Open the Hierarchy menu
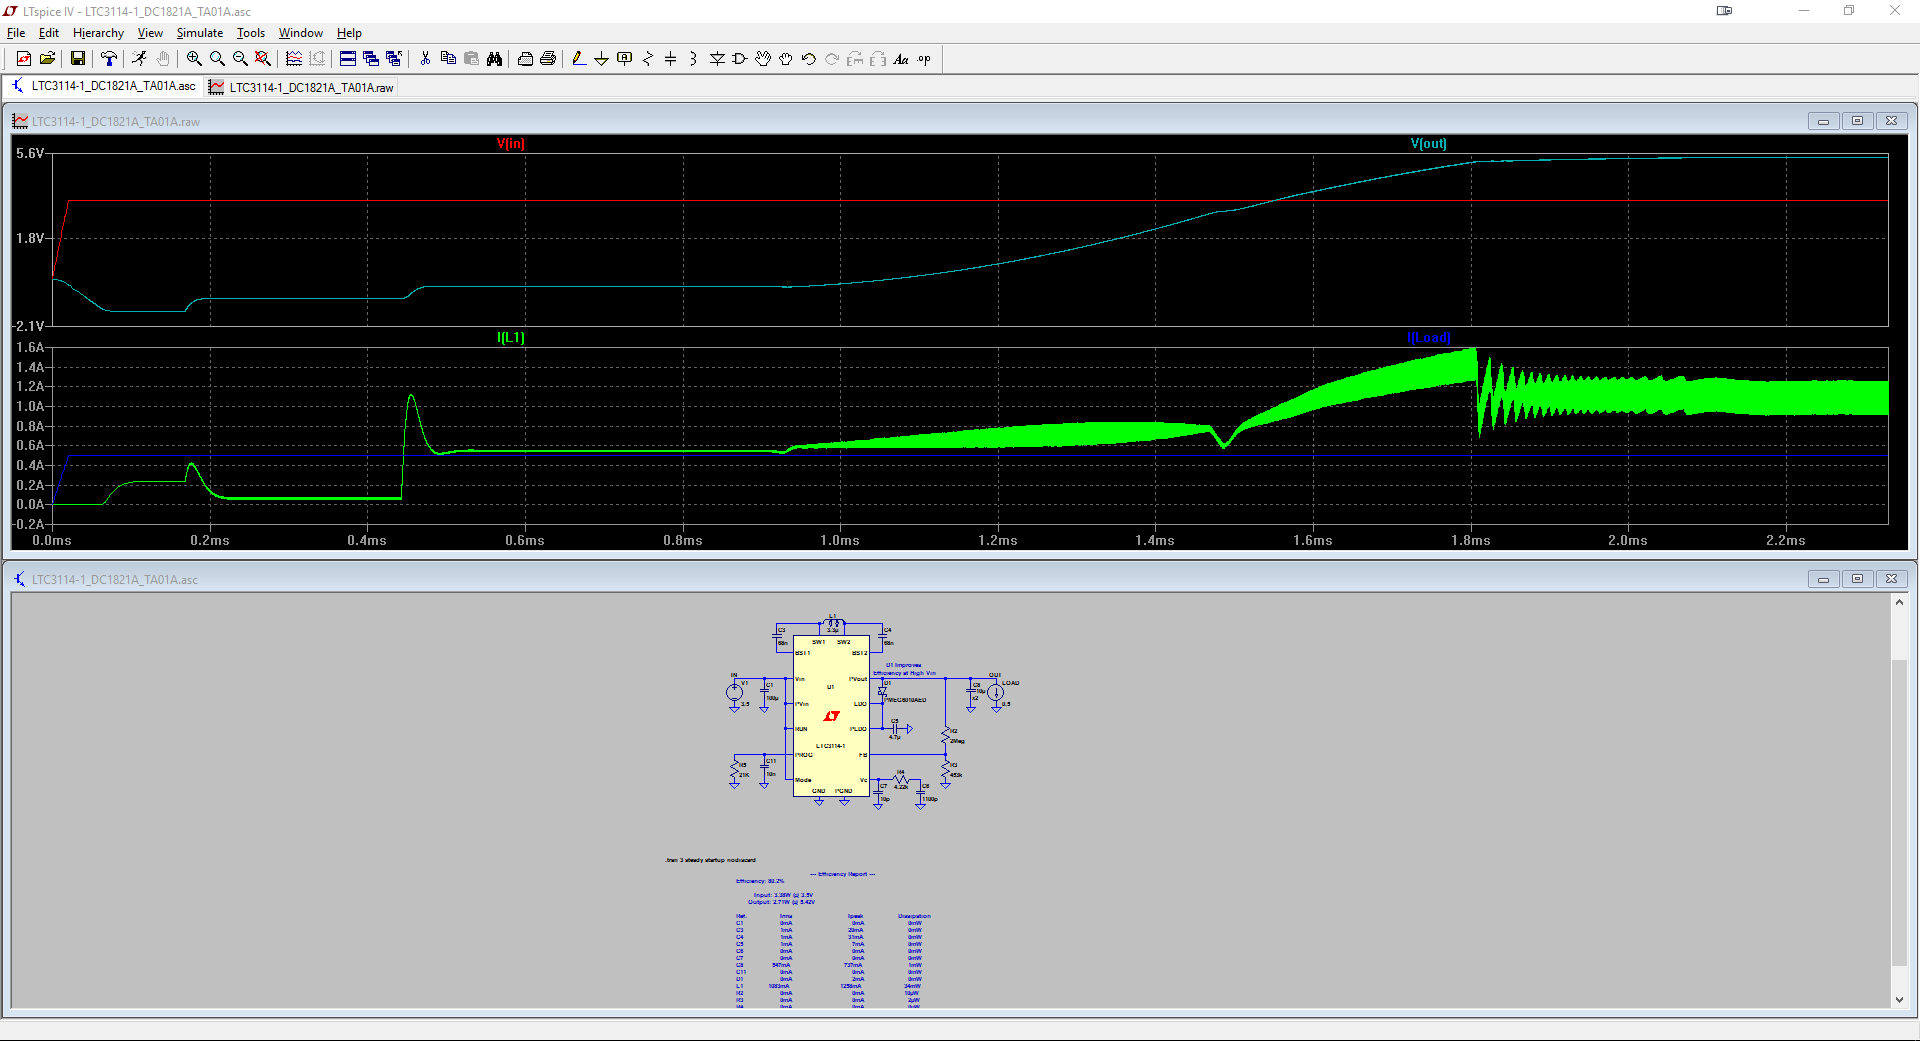 [98, 33]
